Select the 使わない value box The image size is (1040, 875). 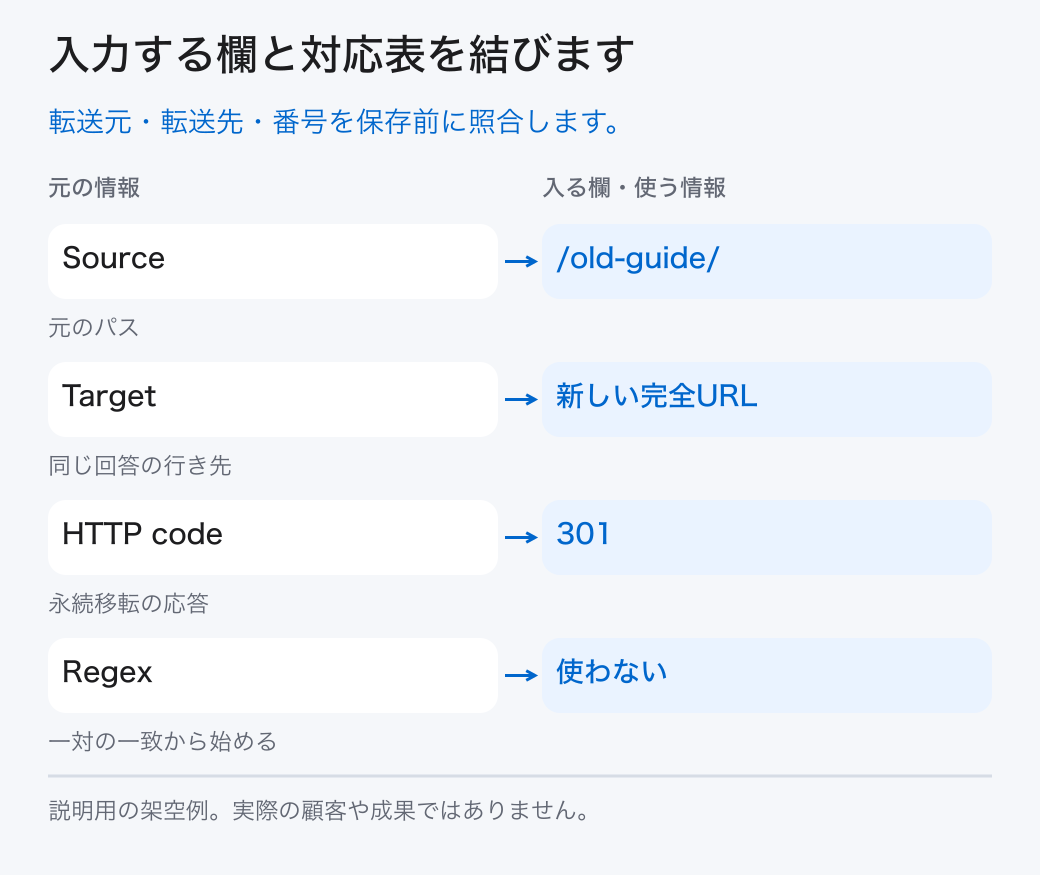[767, 675]
